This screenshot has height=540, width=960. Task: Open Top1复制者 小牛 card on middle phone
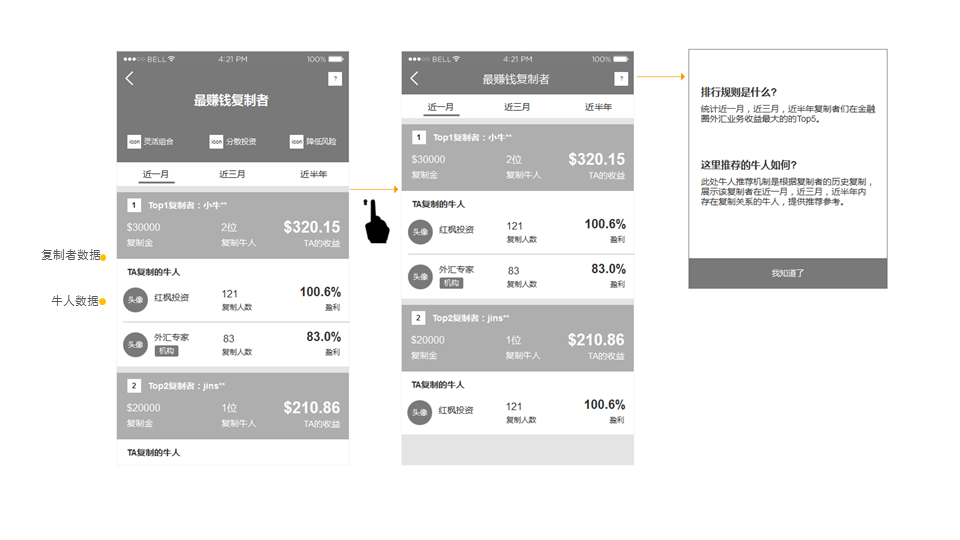517,157
